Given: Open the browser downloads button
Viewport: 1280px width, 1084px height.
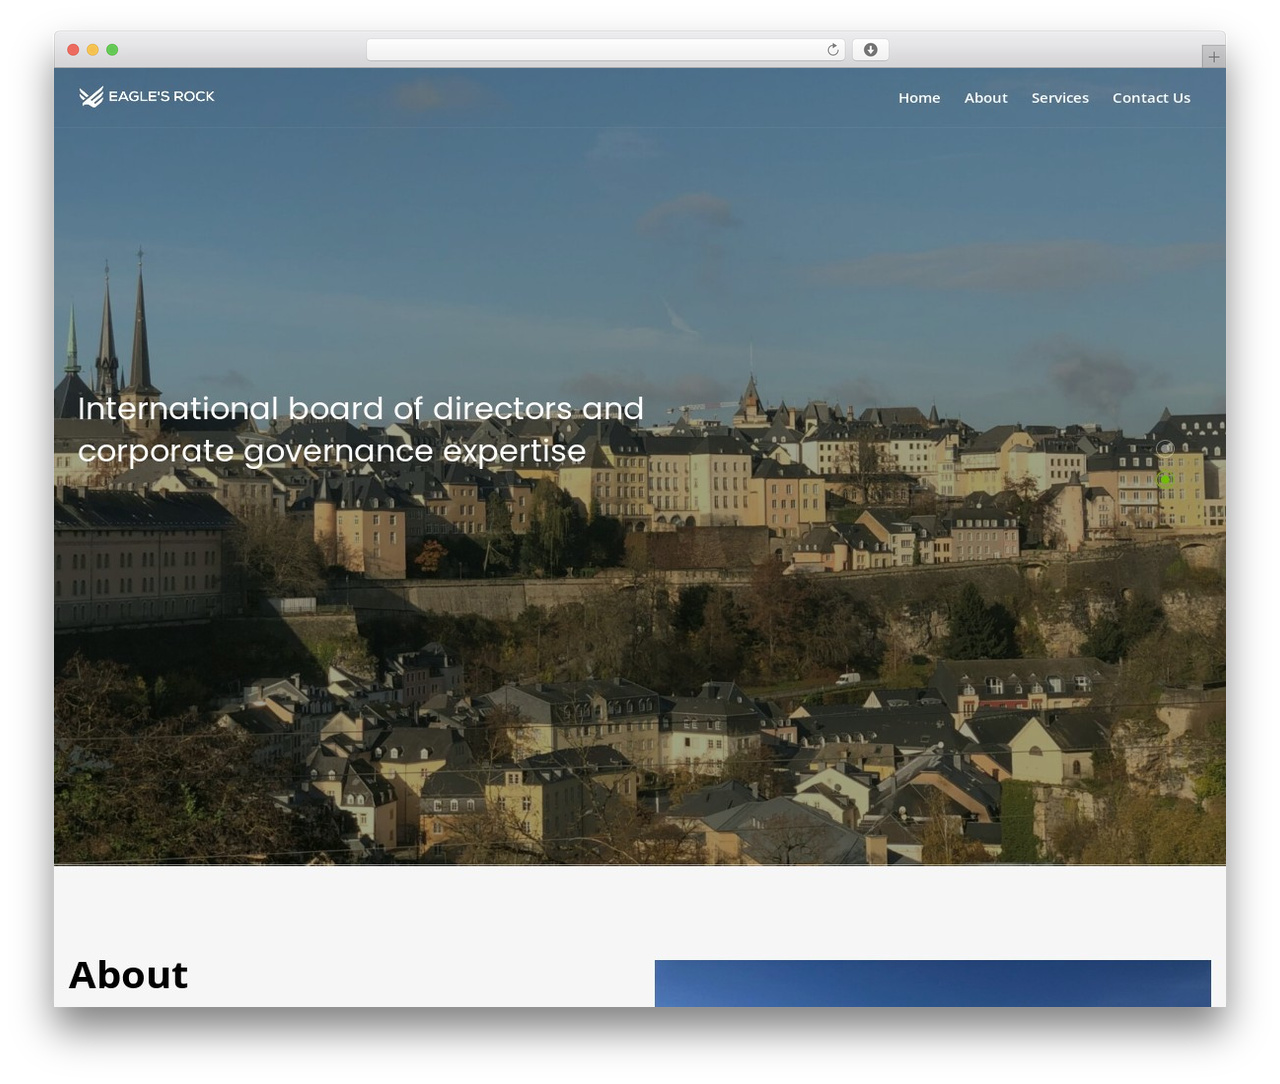Looking at the screenshot, I should click(870, 50).
